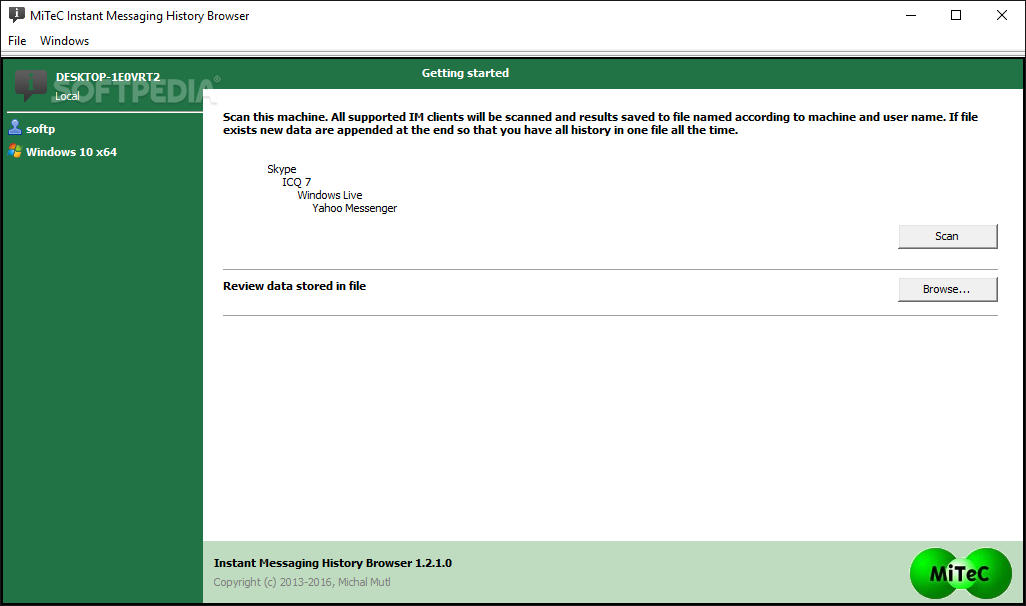Click the Scan this machine description paragraph
This screenshot has height=606, width=1026.
[600, 124]
